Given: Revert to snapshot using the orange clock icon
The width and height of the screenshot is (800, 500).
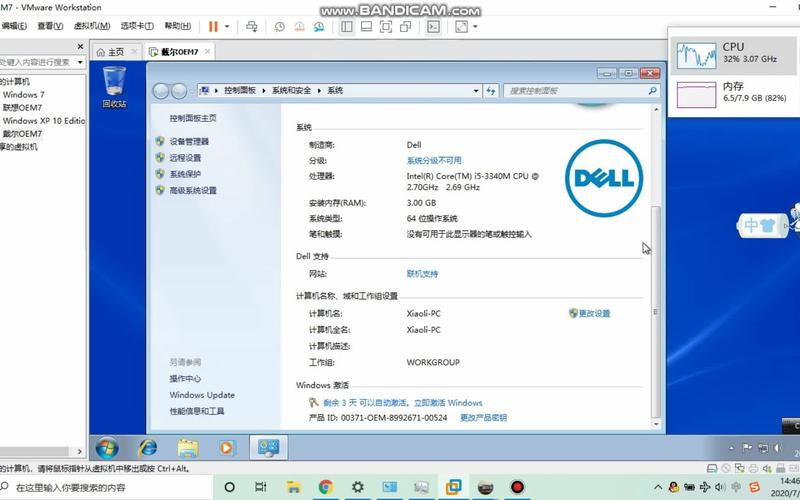Looking at the screenshot, I should tap(299, 27).
